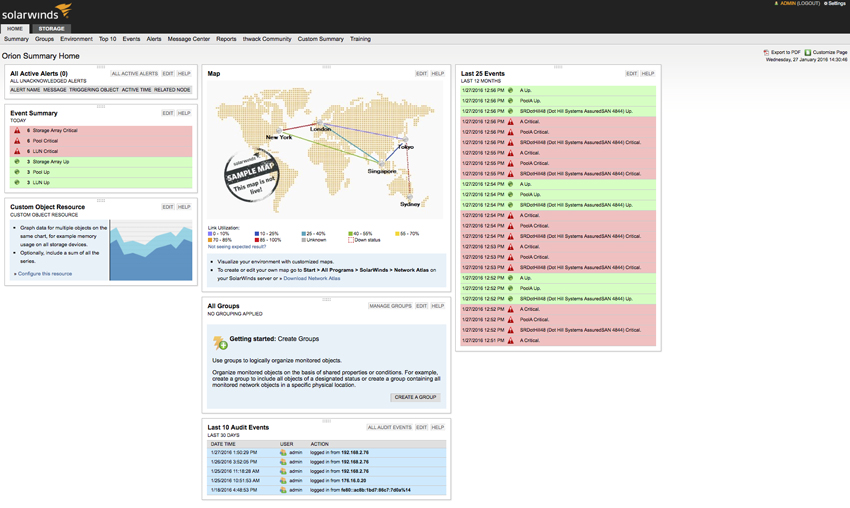Click EDIT in the Map panel
This screenshot has height=508, width=850.
pyautogui.click(x=421, y=74)
